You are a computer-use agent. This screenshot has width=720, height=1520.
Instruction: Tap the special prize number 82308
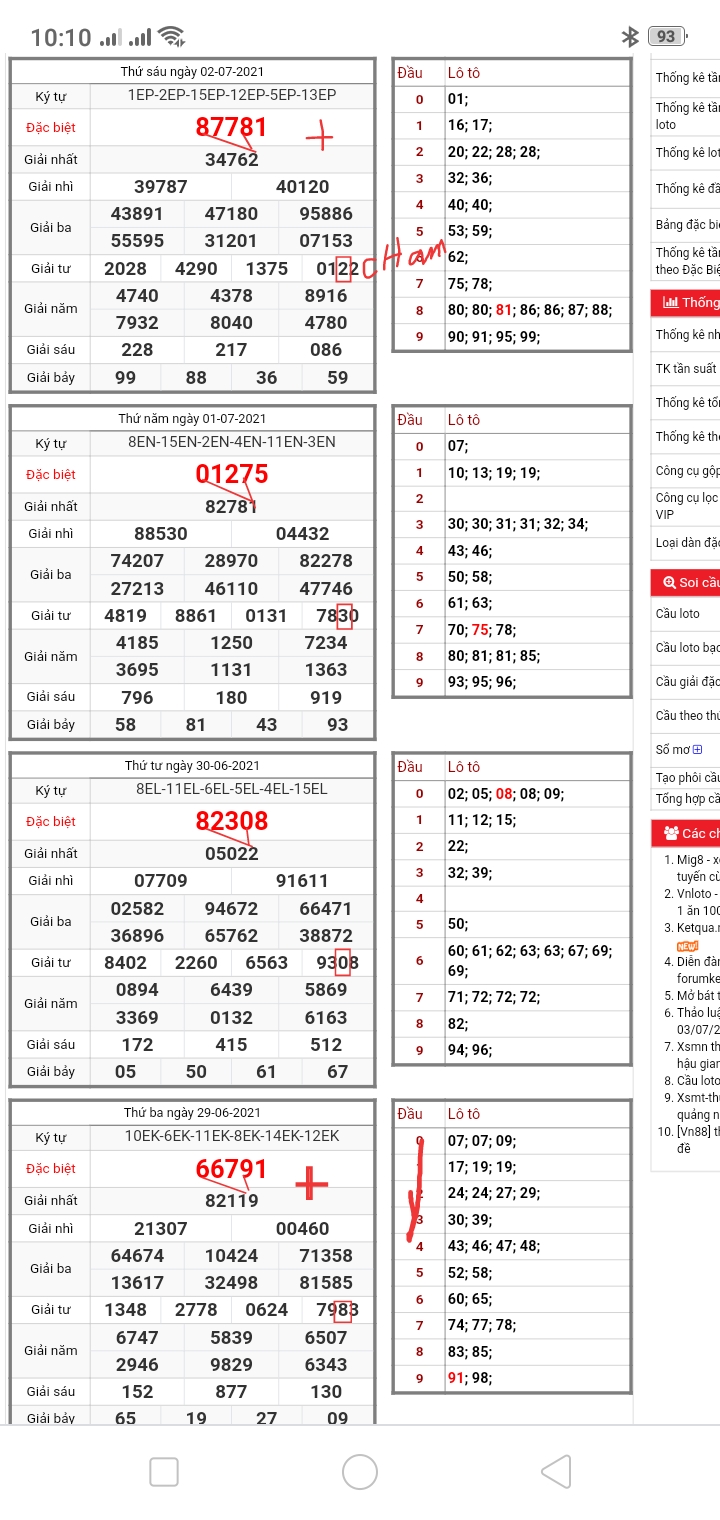(232, 821)
